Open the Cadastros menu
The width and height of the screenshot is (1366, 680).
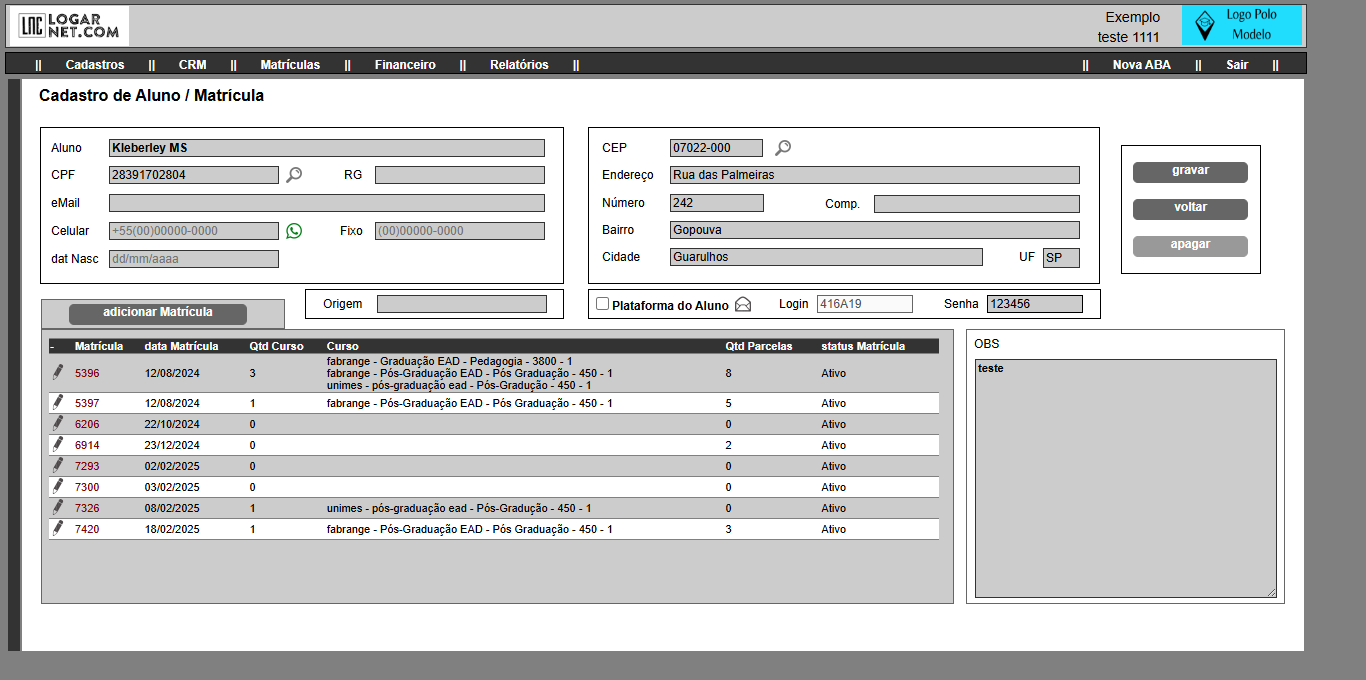pyautogui.click(x=95, y=65)
